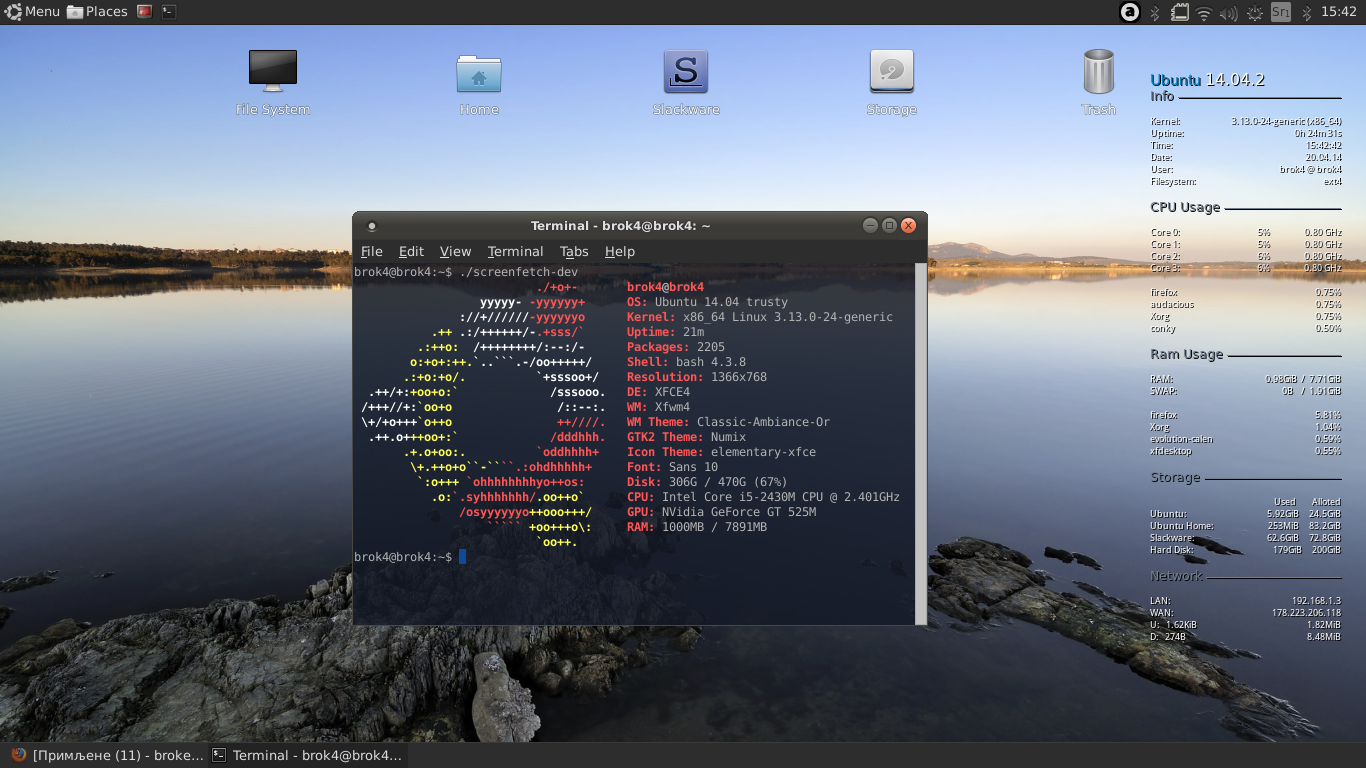Open the volume speaker indicator
The height and width of the screenshot is (768, 1366).
[1229, 13]
